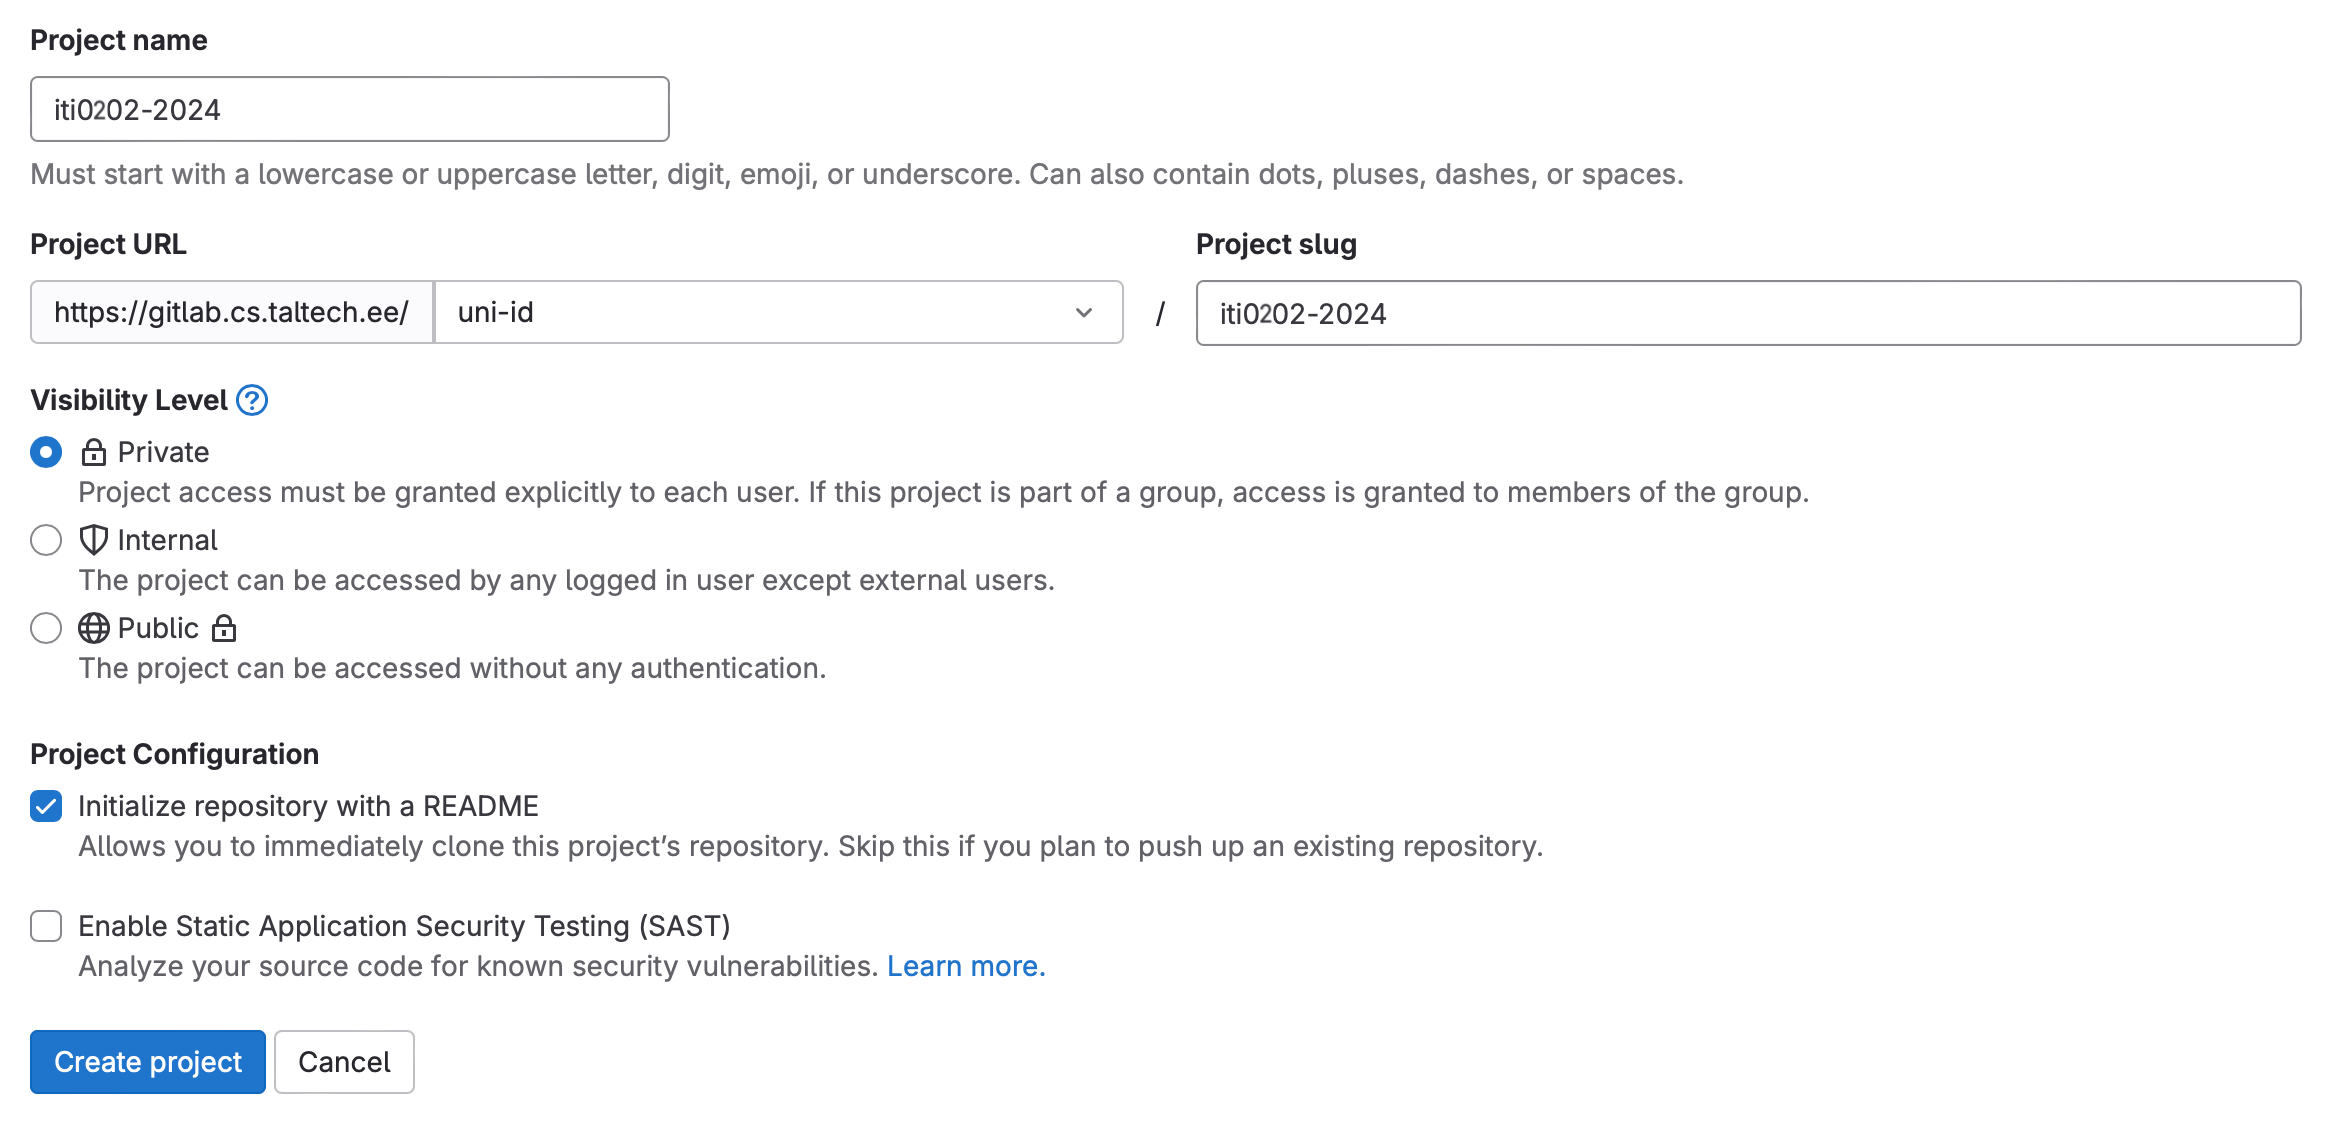This screenshot has width=2332, height=1132.
Task: Click the Cancel button
Action: (x=344, y=1062)
